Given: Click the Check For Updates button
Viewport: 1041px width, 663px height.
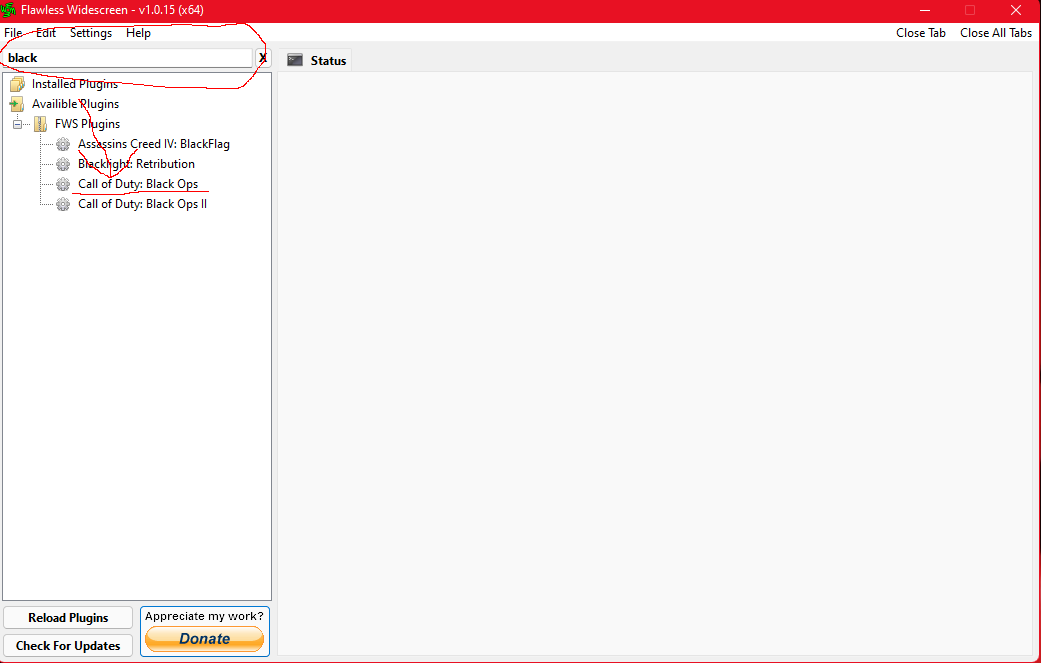Looking at the screenshot, I should tap(68, 646).
